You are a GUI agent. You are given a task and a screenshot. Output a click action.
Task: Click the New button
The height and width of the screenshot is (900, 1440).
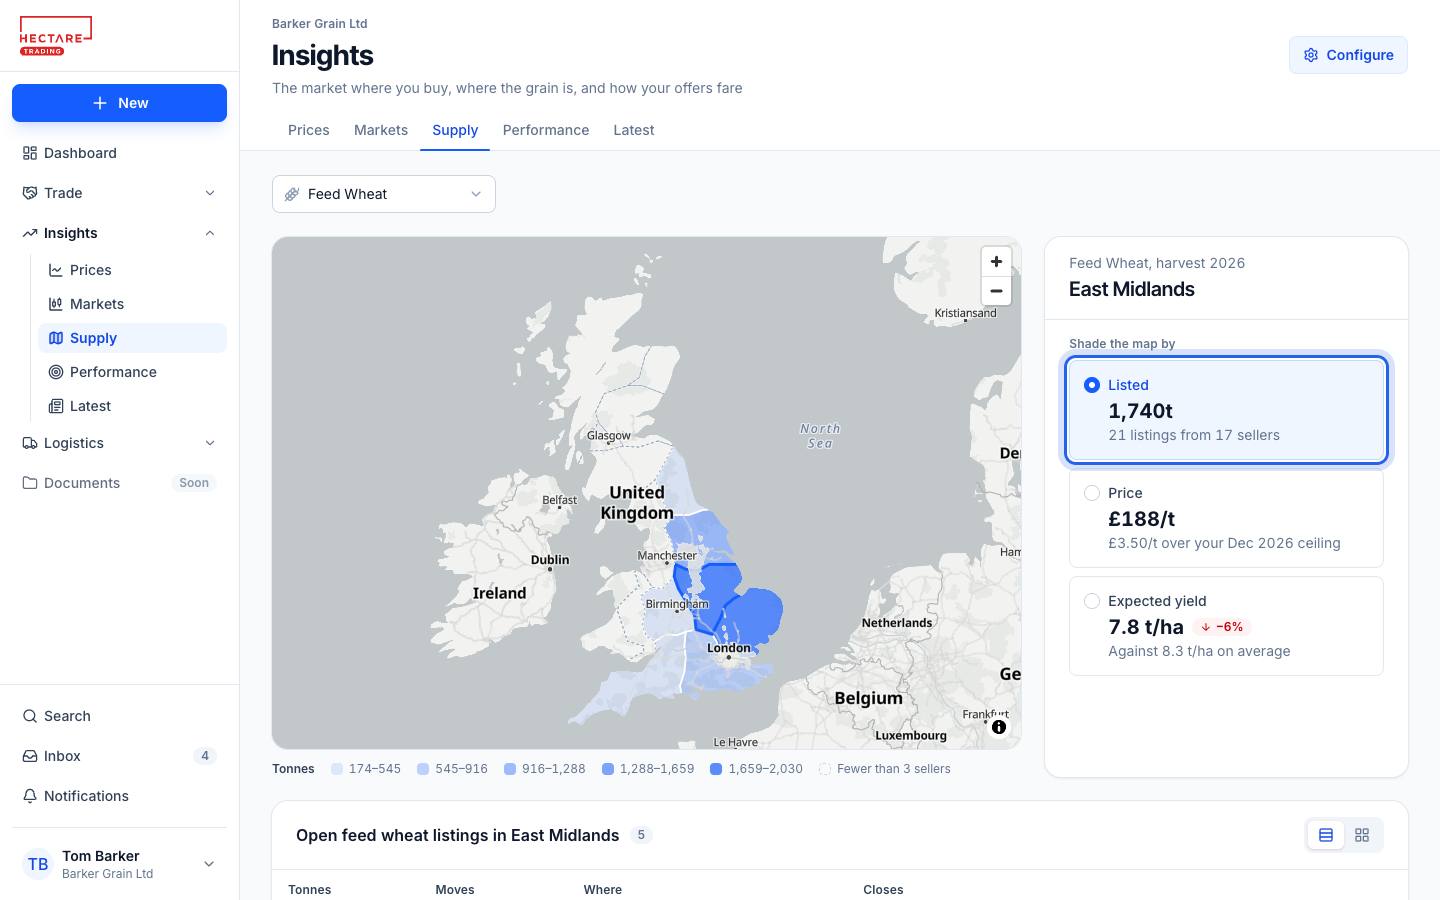pos(120,103)
